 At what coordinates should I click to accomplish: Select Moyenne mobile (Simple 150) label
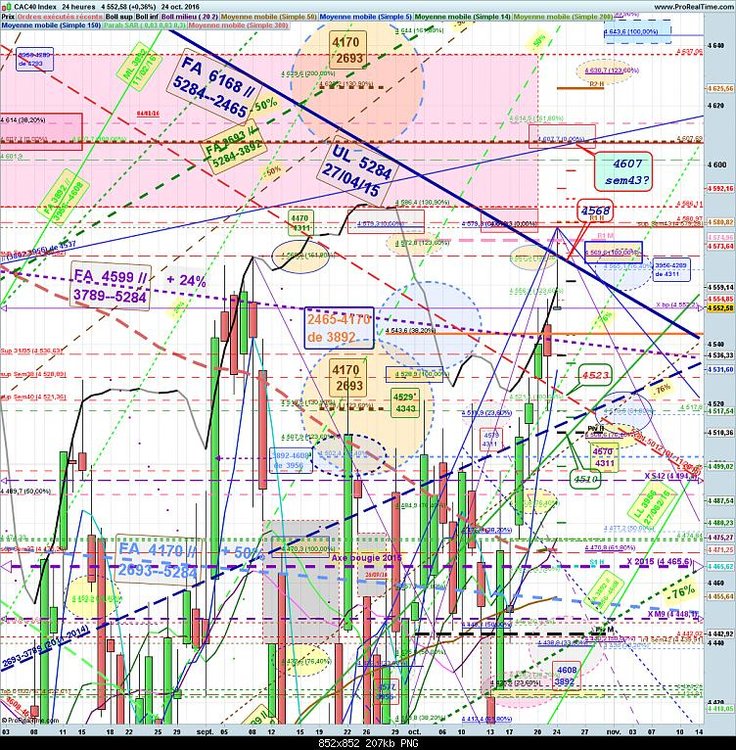coord(51,25)
